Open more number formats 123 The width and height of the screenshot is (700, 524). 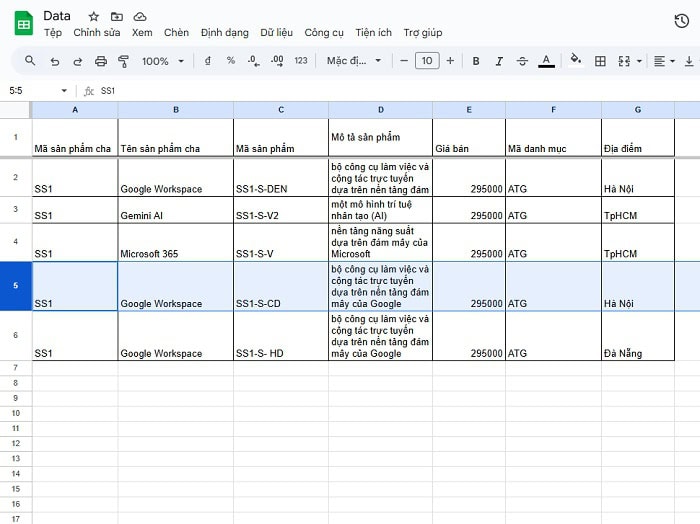point(301,61)
